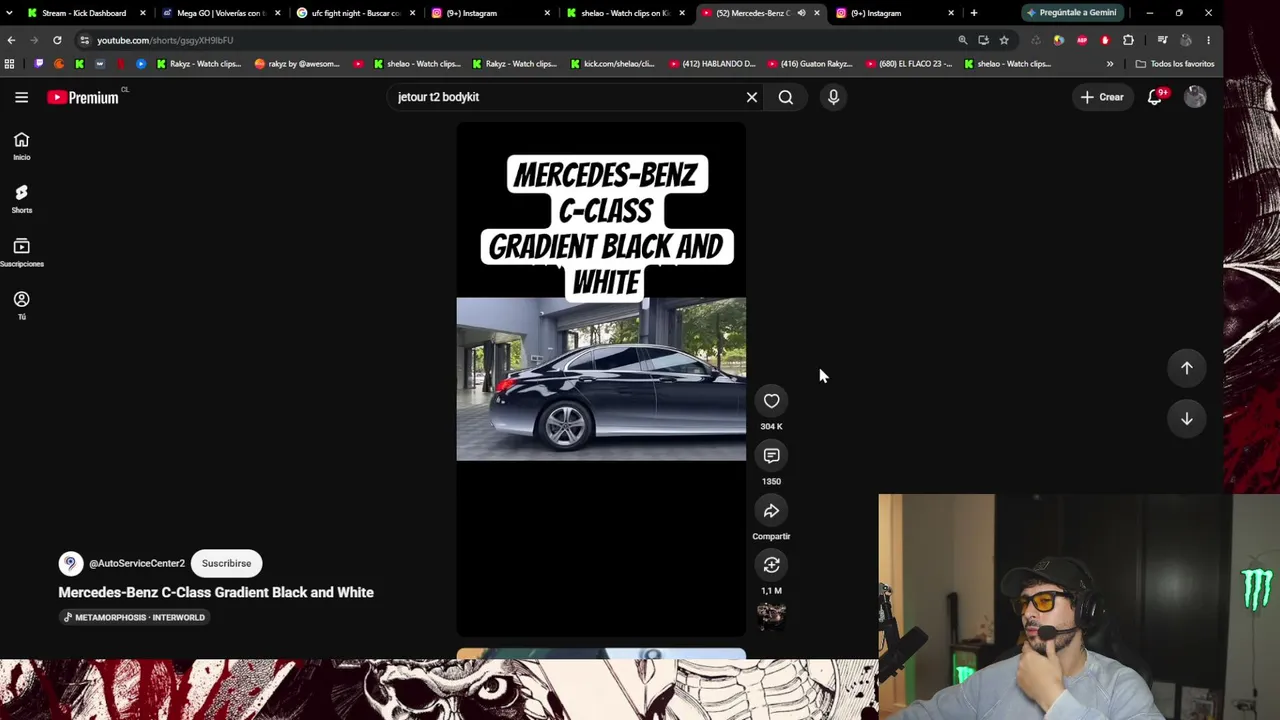This screenshot has height=720, width=1280.
Task: Switch to the Mega GO tab
Action: tap(220, 13)
